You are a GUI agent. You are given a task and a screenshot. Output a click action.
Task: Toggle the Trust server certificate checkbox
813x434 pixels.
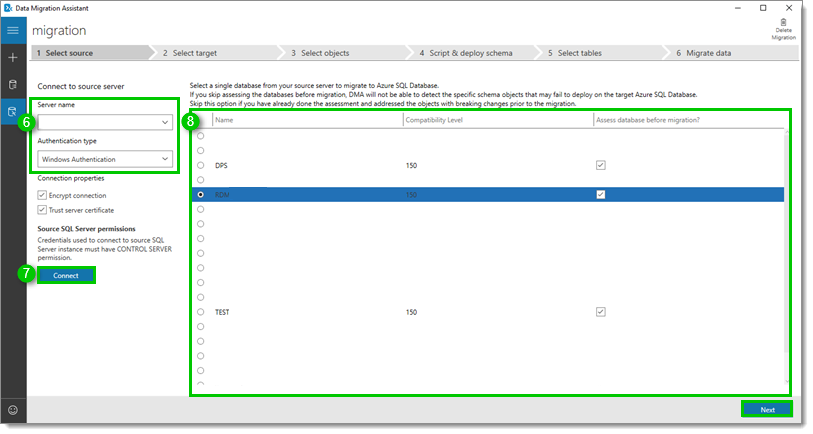tap(42, 210)
